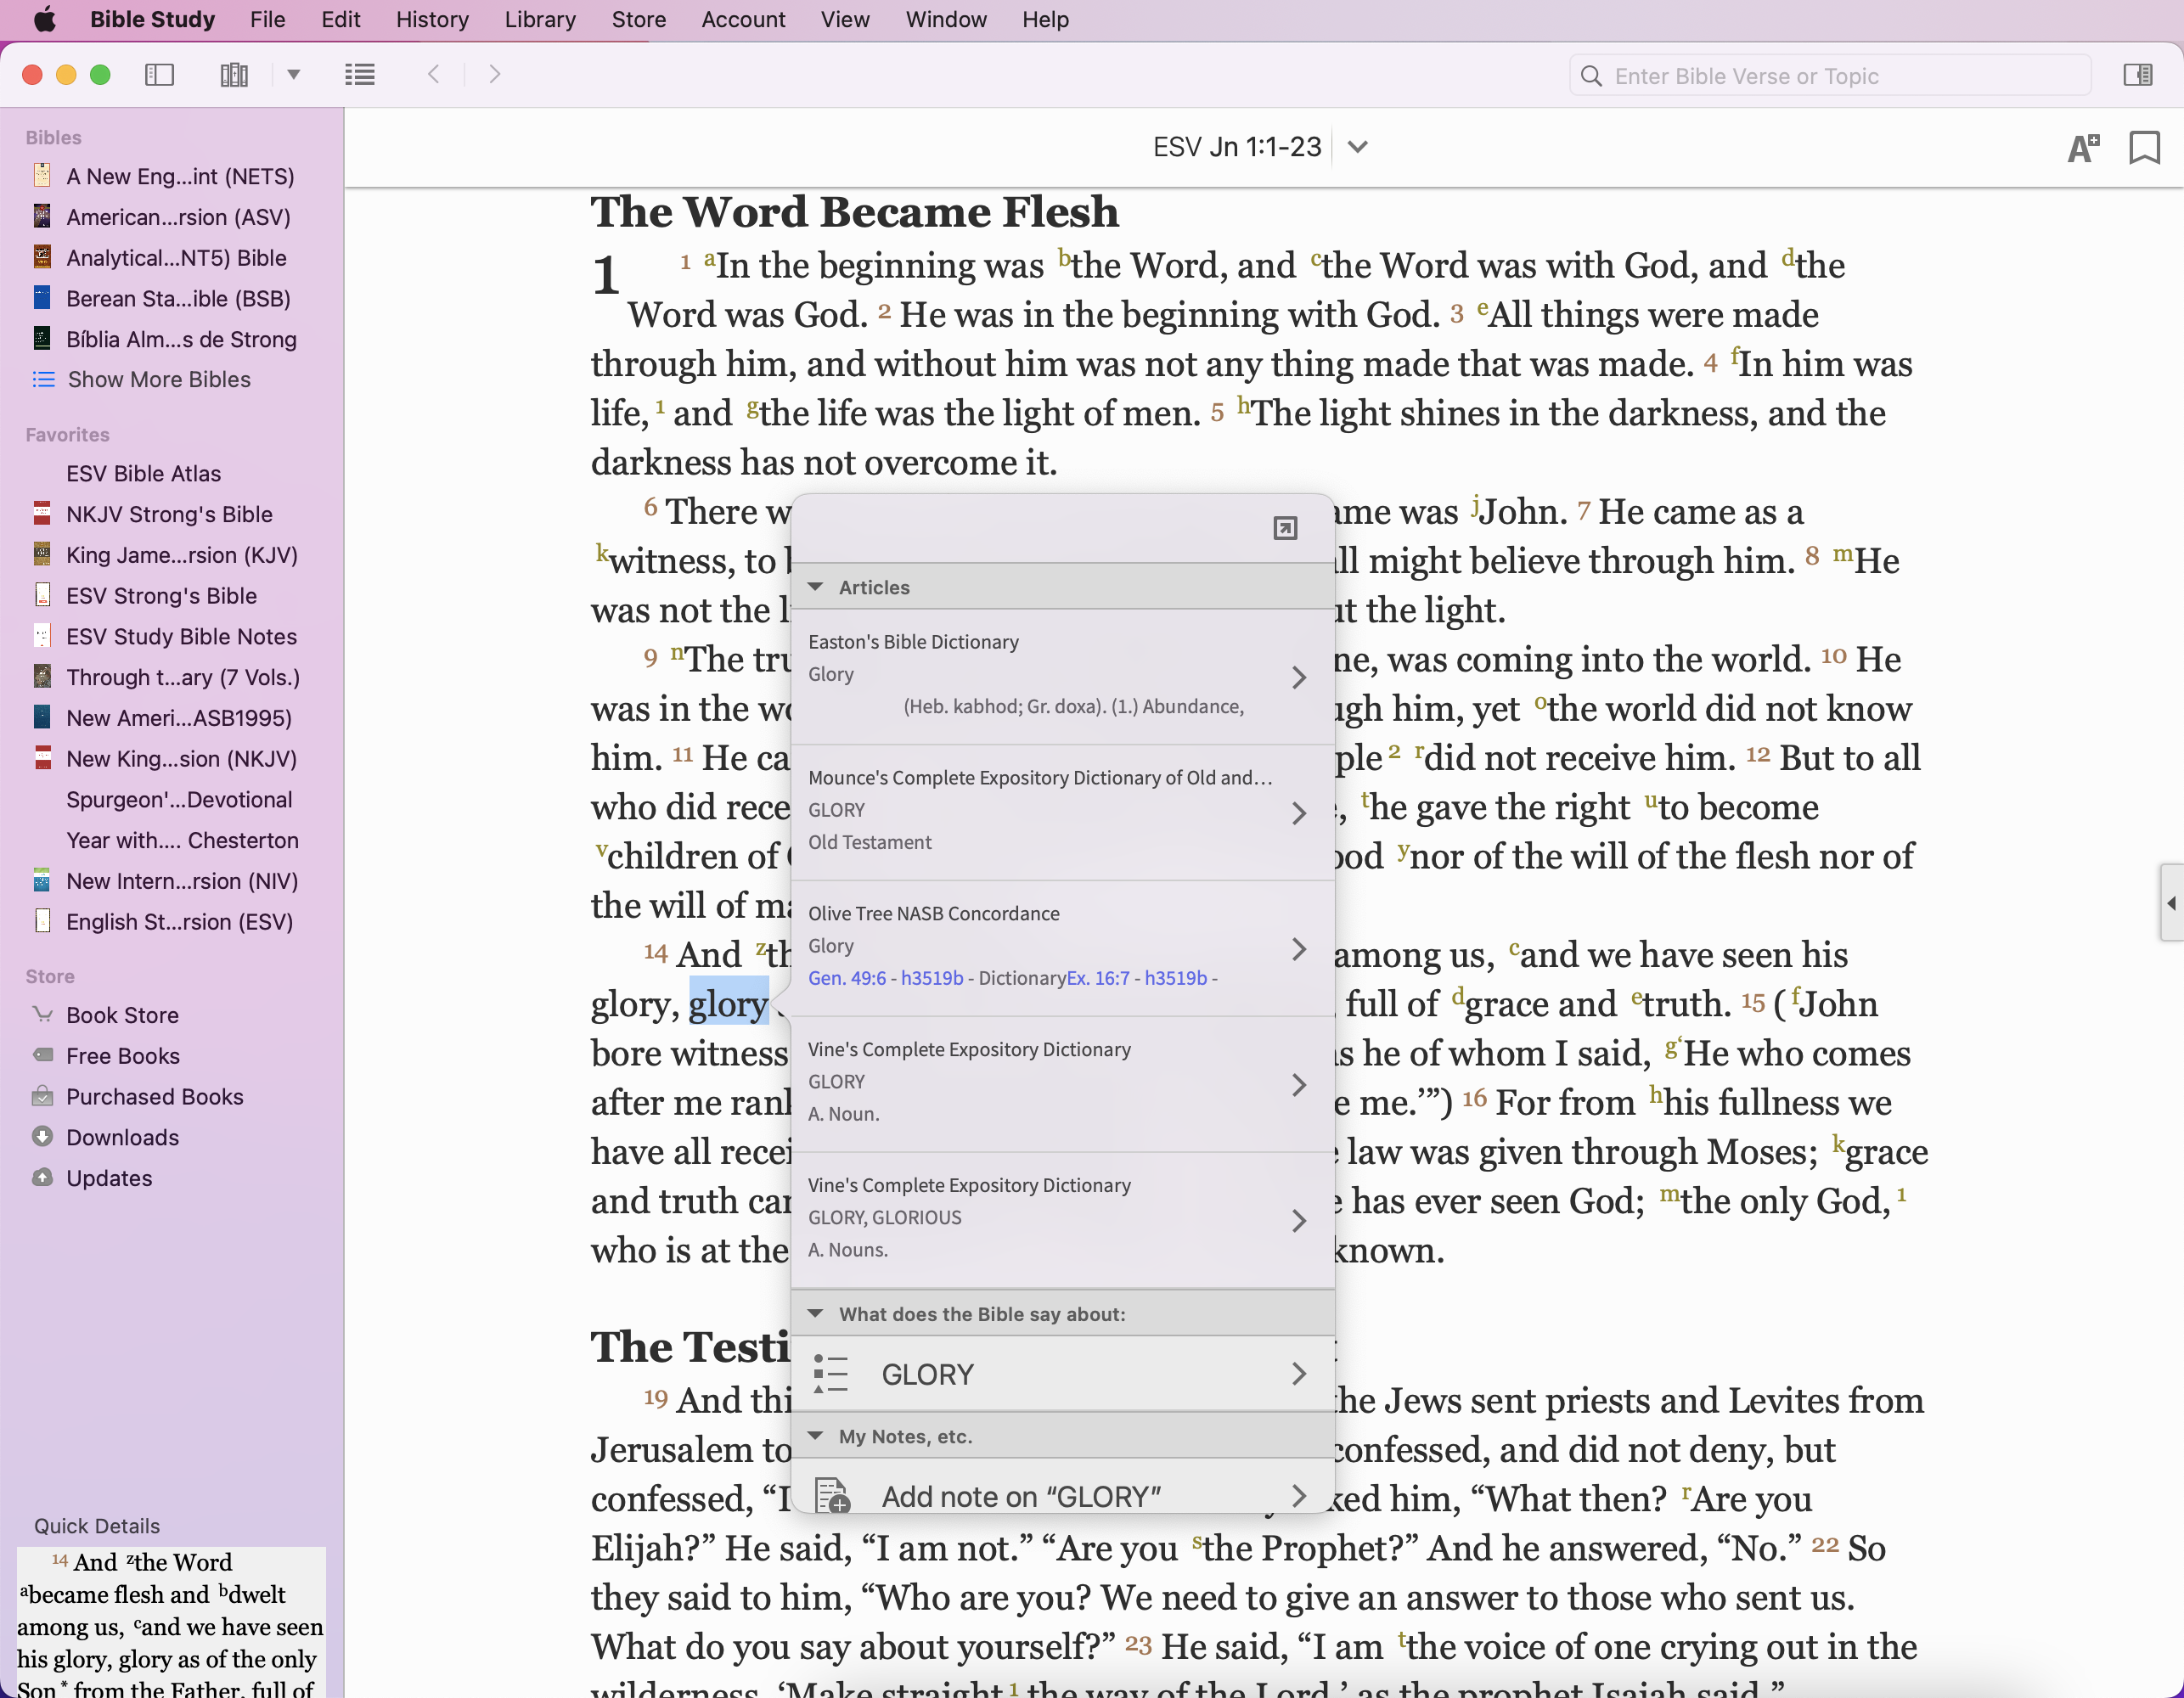Collapse 'What does the Bible say about' section
The image size is (2184, 1698).
[816, 1314]
